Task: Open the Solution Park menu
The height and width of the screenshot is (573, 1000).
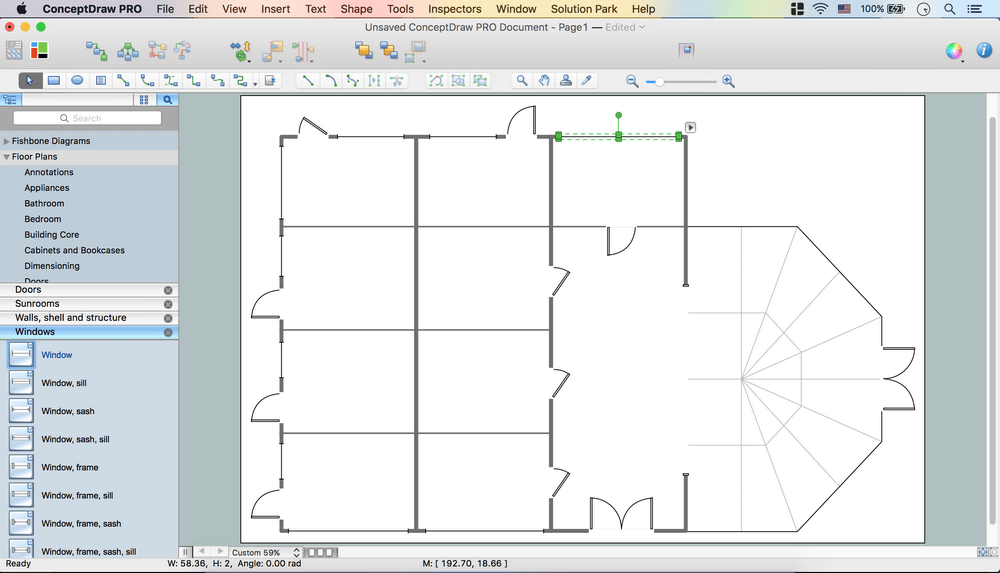Action: (584, 9)
